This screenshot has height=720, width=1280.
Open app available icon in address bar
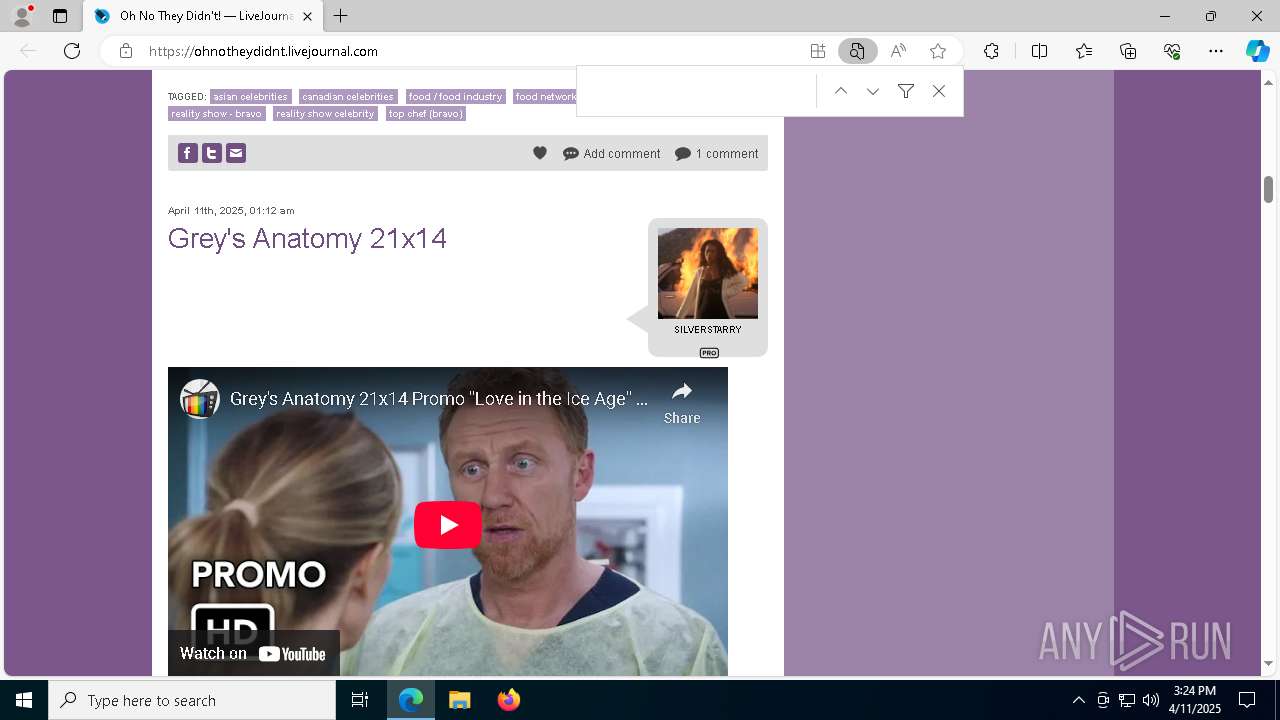click(818, 51)
